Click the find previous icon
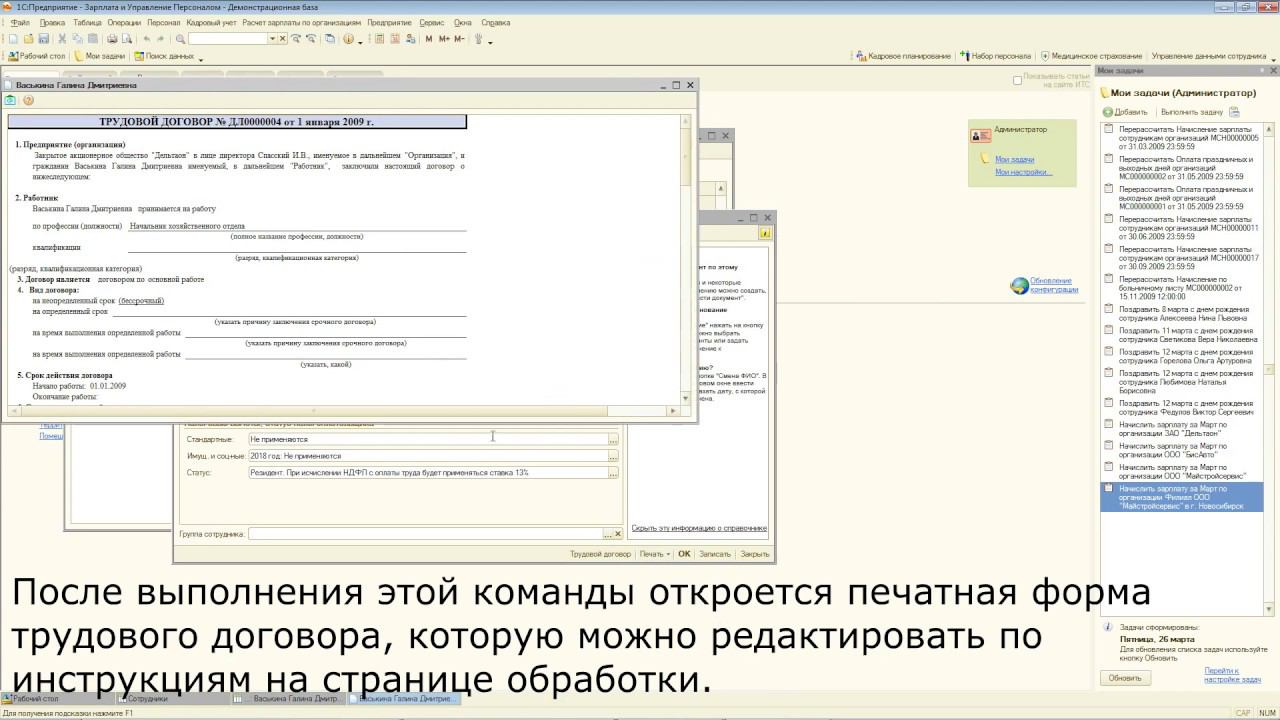Image resolution: width=1280 pixels, height=720 pixels. click(x=312, y=39)
